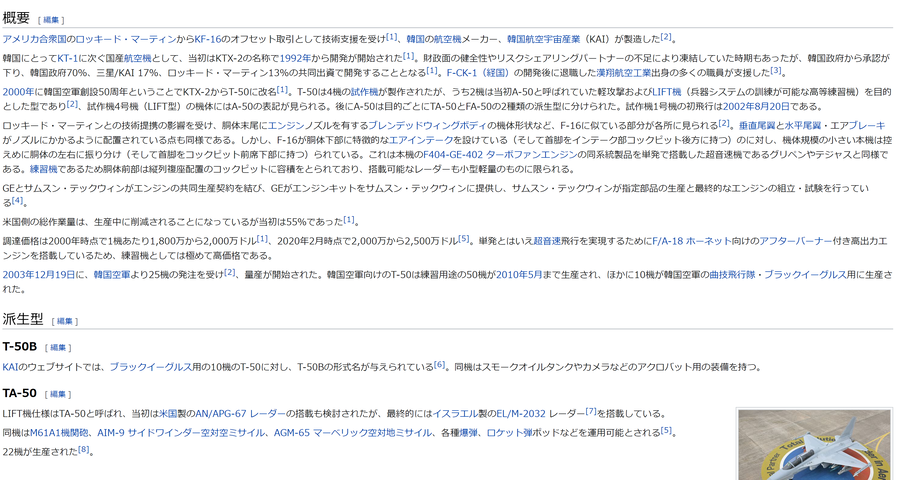Screen dimensions: 901x480
Task: Open 韓国 link before の航空機メーカー
Action: 415,39
